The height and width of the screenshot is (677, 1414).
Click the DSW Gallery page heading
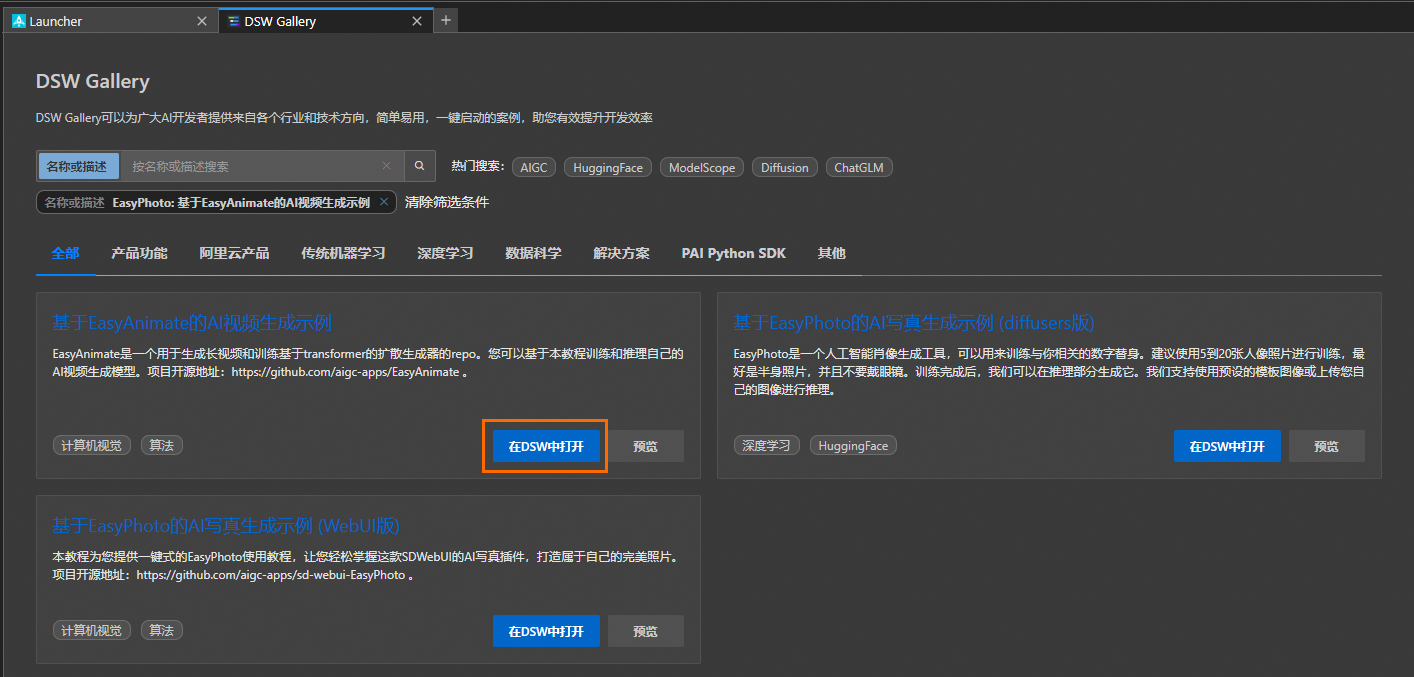click(x=92, y=82)
